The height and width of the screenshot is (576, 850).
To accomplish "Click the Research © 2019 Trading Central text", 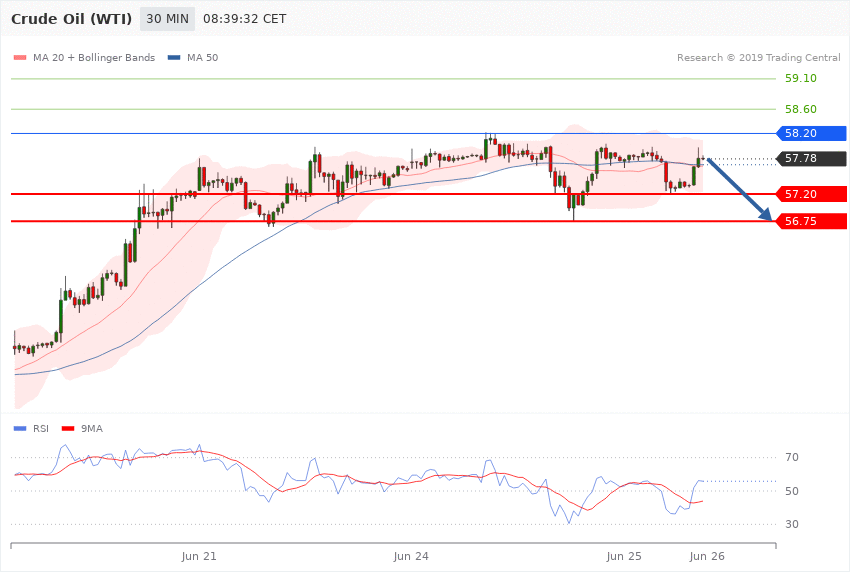I will coord(758,57).
